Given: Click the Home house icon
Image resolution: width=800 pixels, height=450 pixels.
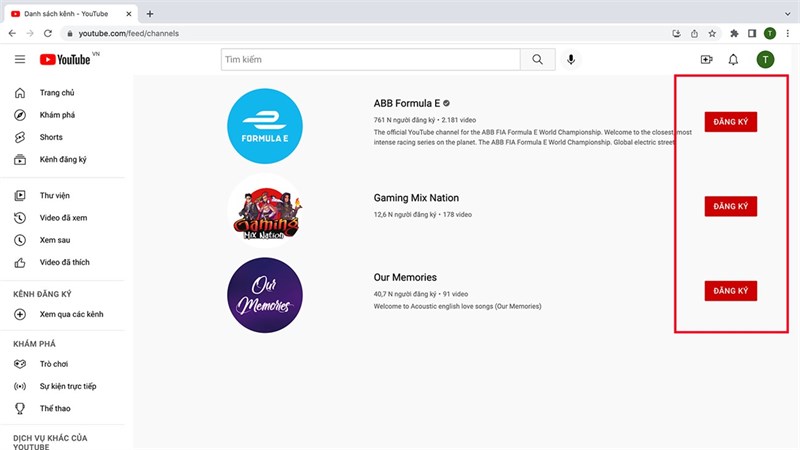Looking at the screenshot, I should 20,93.
